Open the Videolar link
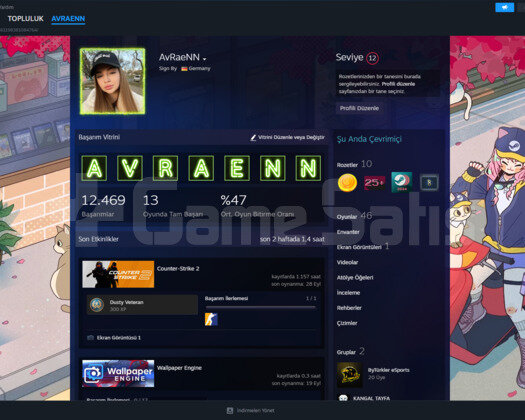Viewport: 525px width, 420px height. coord(347,262)
